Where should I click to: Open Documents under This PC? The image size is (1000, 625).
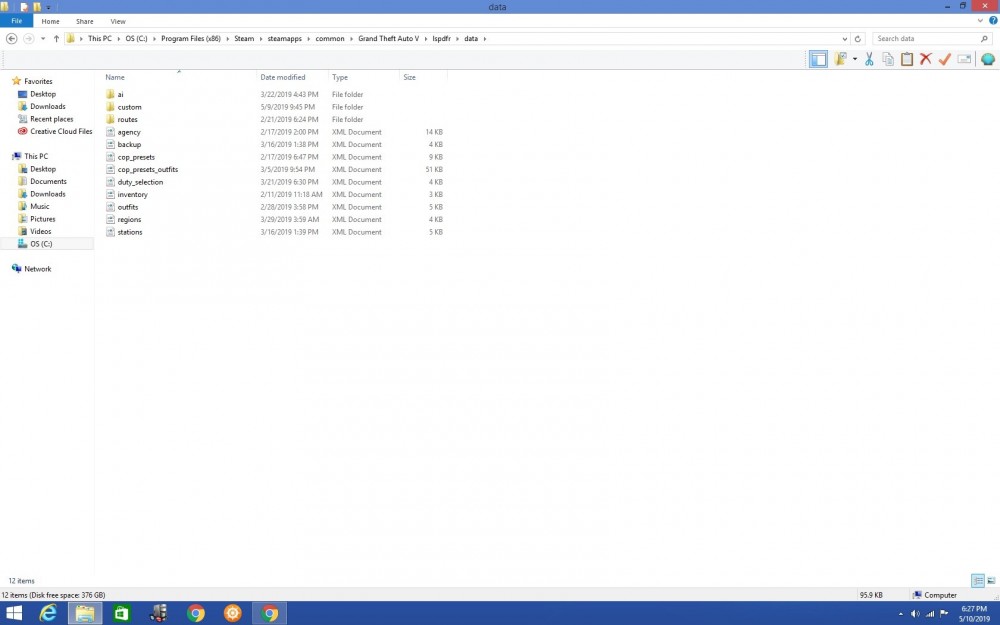[x=48, y=181]
